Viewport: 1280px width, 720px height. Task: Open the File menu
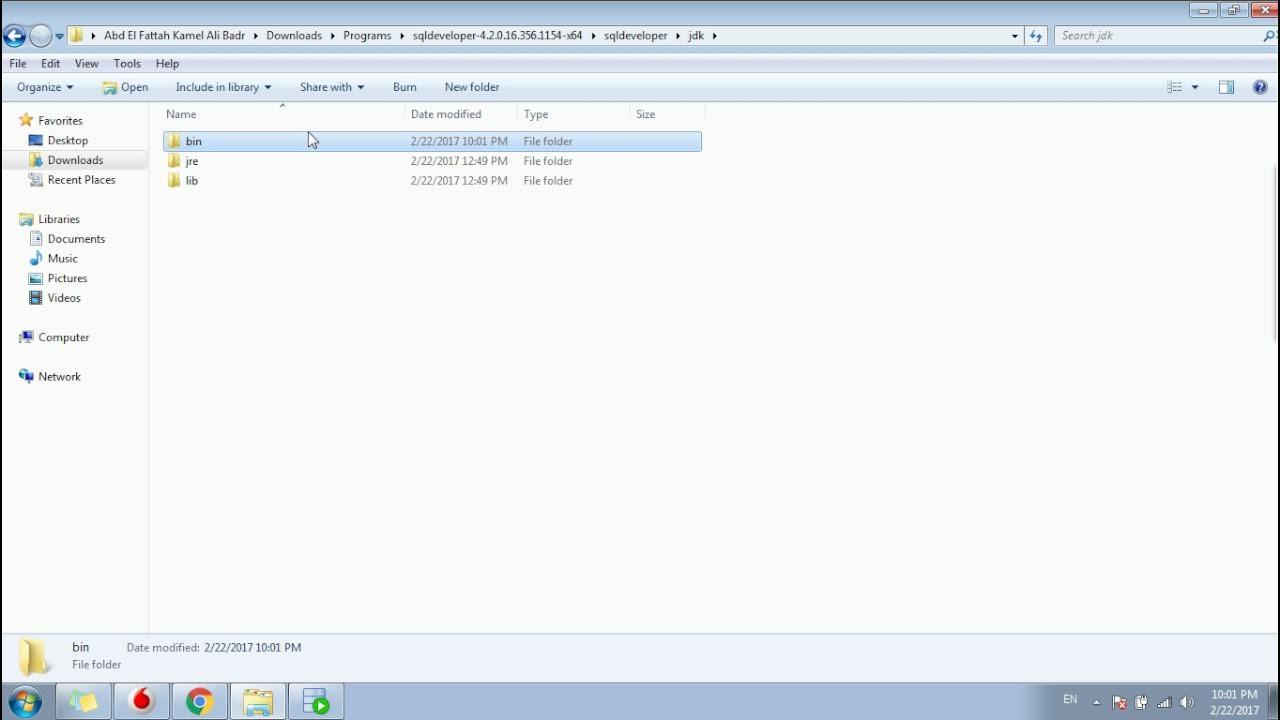click(x=18, y=63)
